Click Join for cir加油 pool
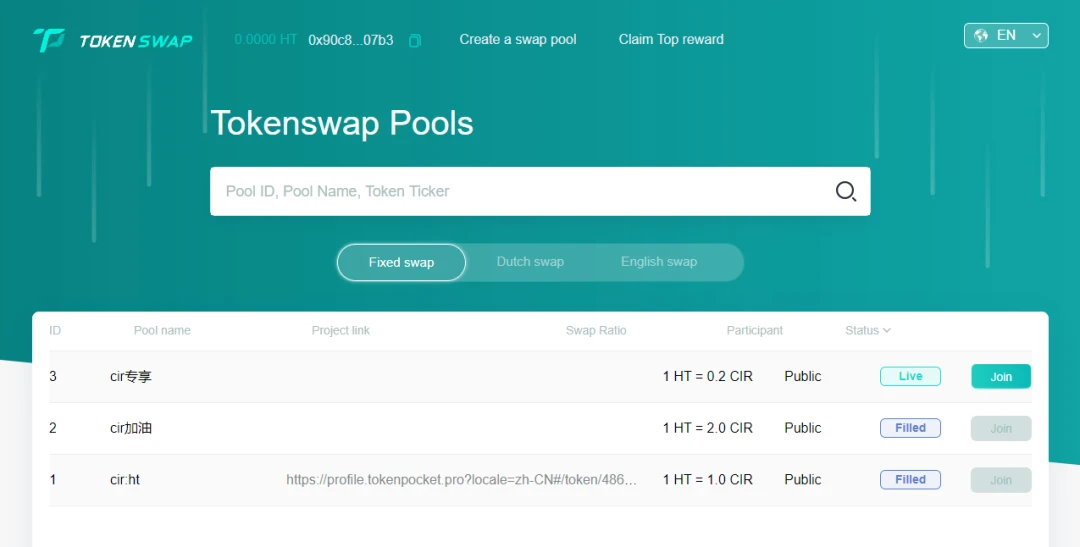 pos(1001,429)
